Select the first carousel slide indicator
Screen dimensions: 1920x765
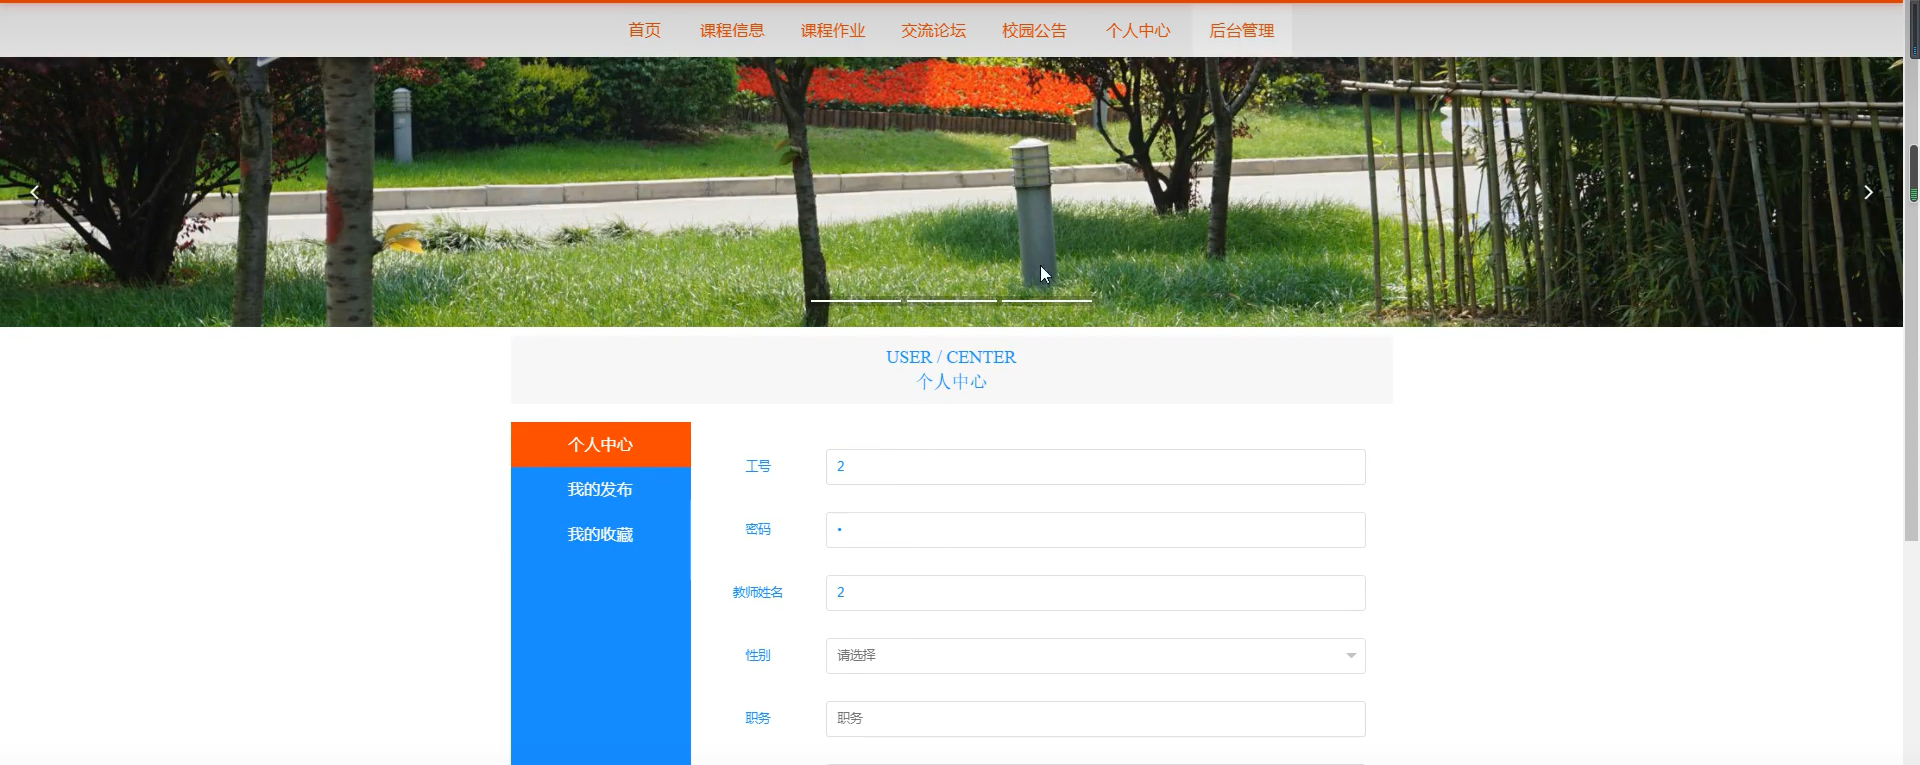[856, 300]
